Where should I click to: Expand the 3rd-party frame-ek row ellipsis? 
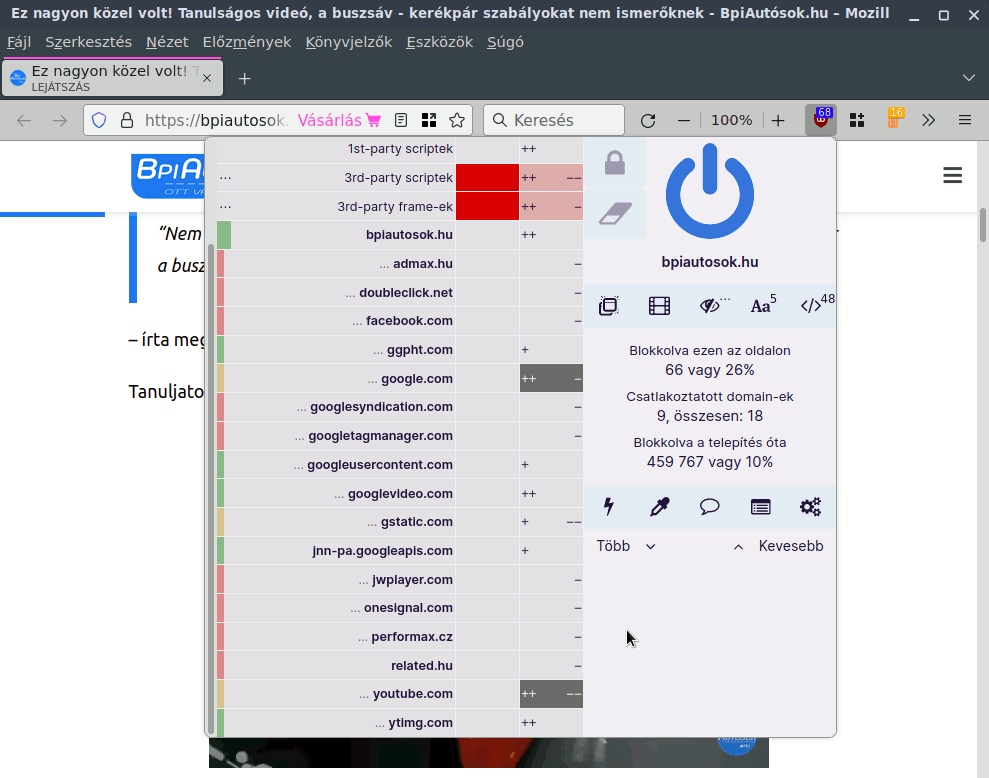pyautogui.click(x=225, y=206)
